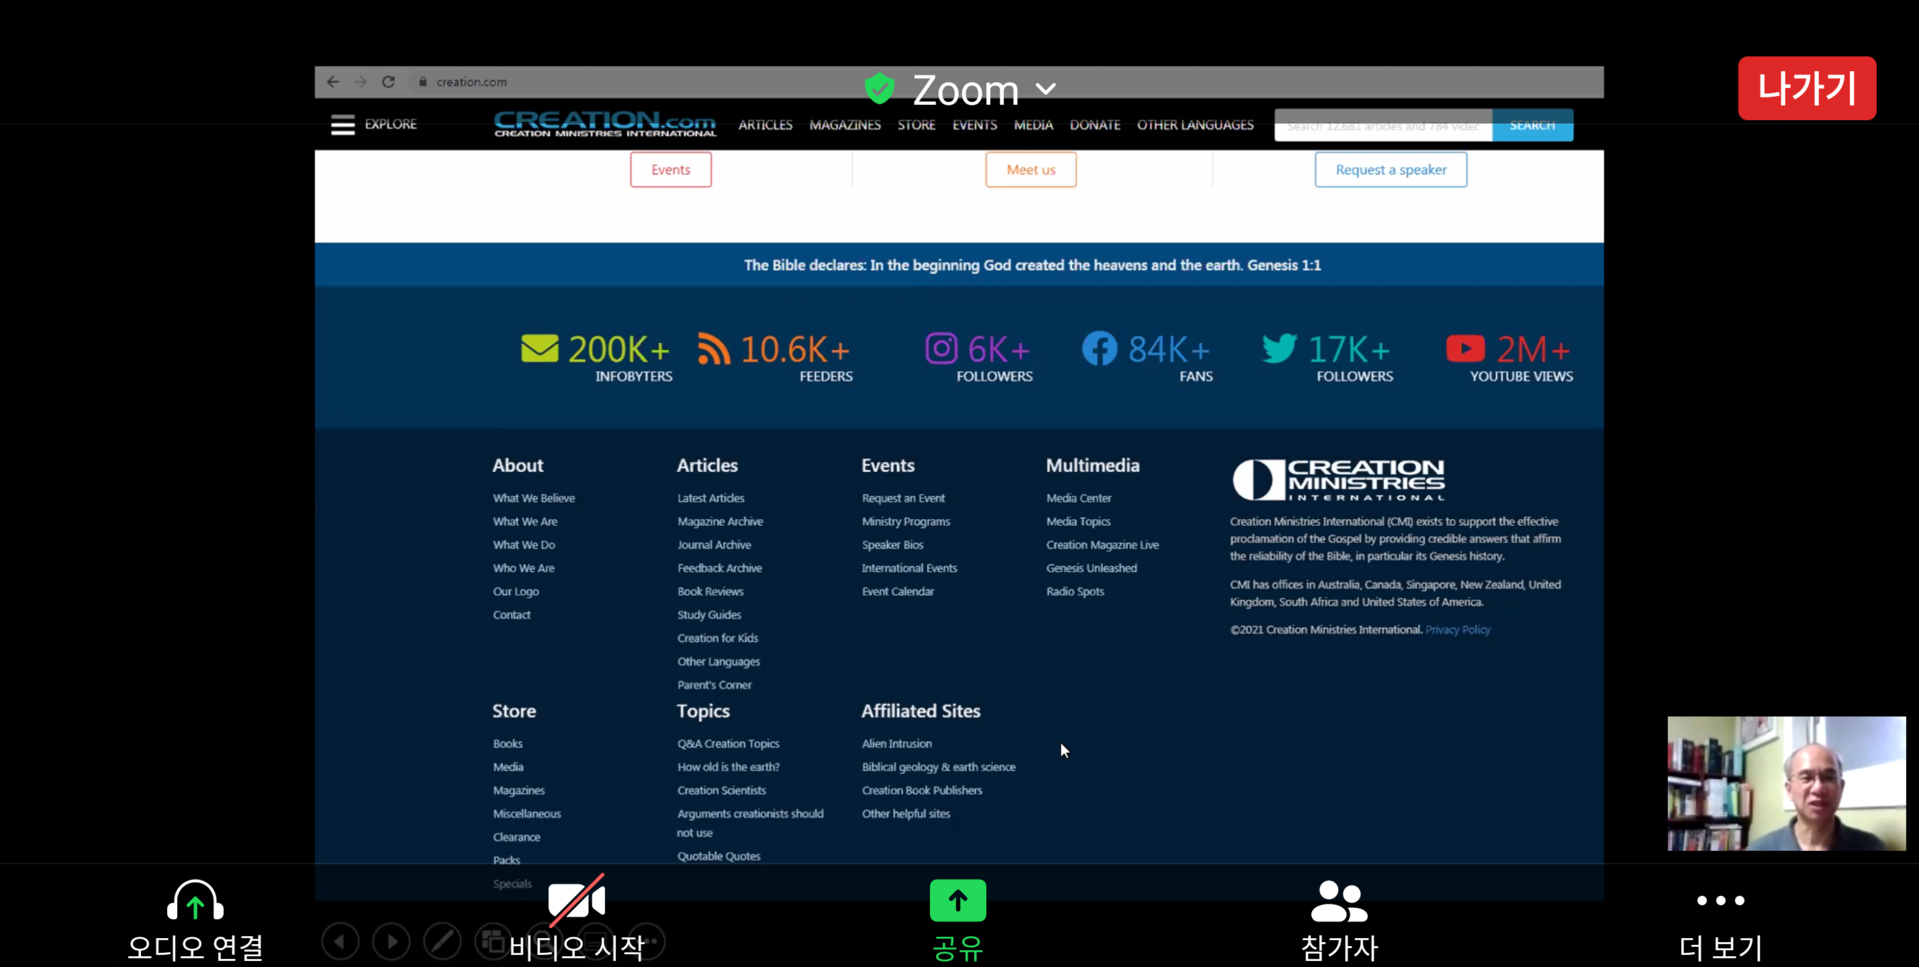This screenshot has width=1919, height=967.
Task: Open the Books link under Store
Action: click(x=508, y=744)
